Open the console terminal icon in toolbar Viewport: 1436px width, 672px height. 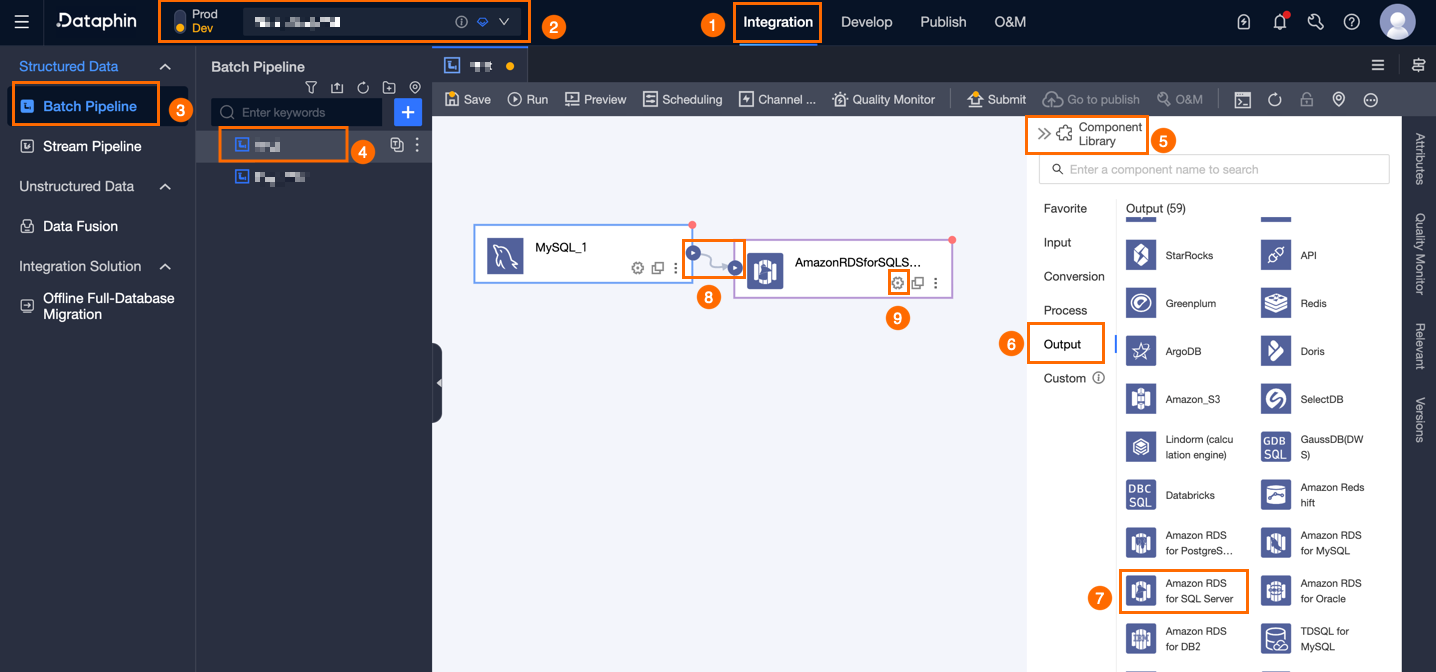coord(1242,99)
